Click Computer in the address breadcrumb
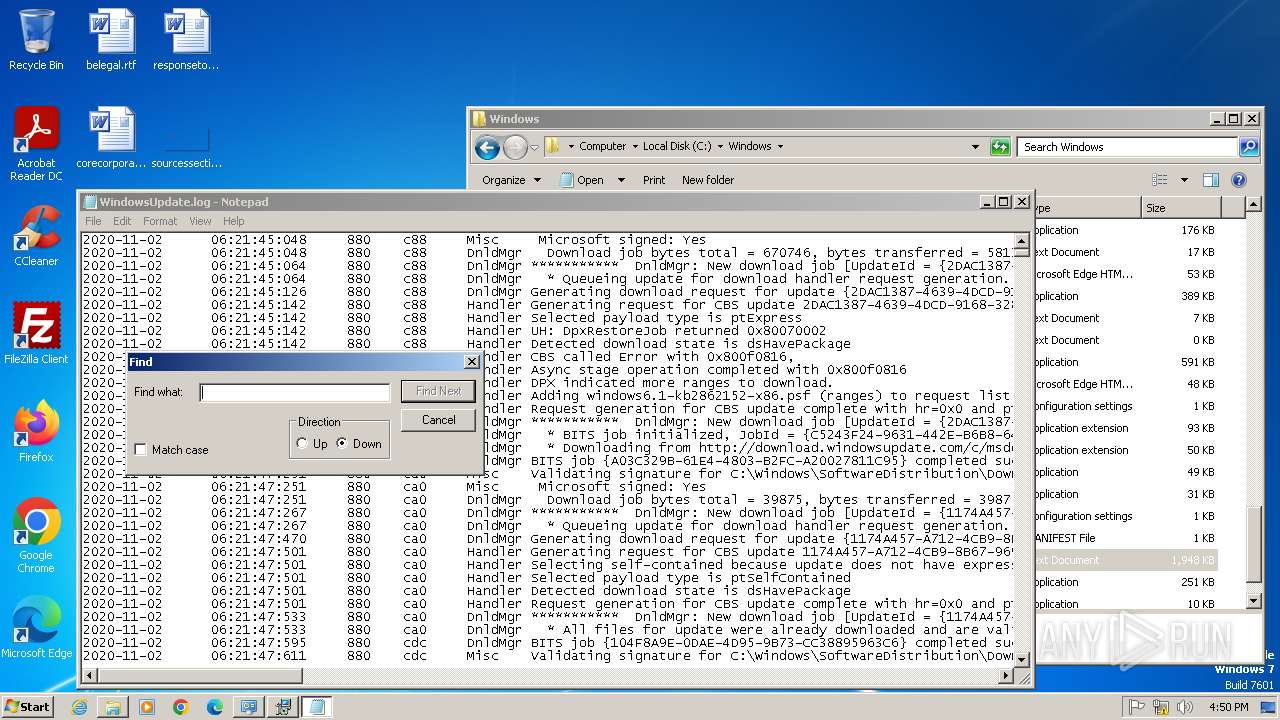The image size is (1280, 720). [603, 146]
